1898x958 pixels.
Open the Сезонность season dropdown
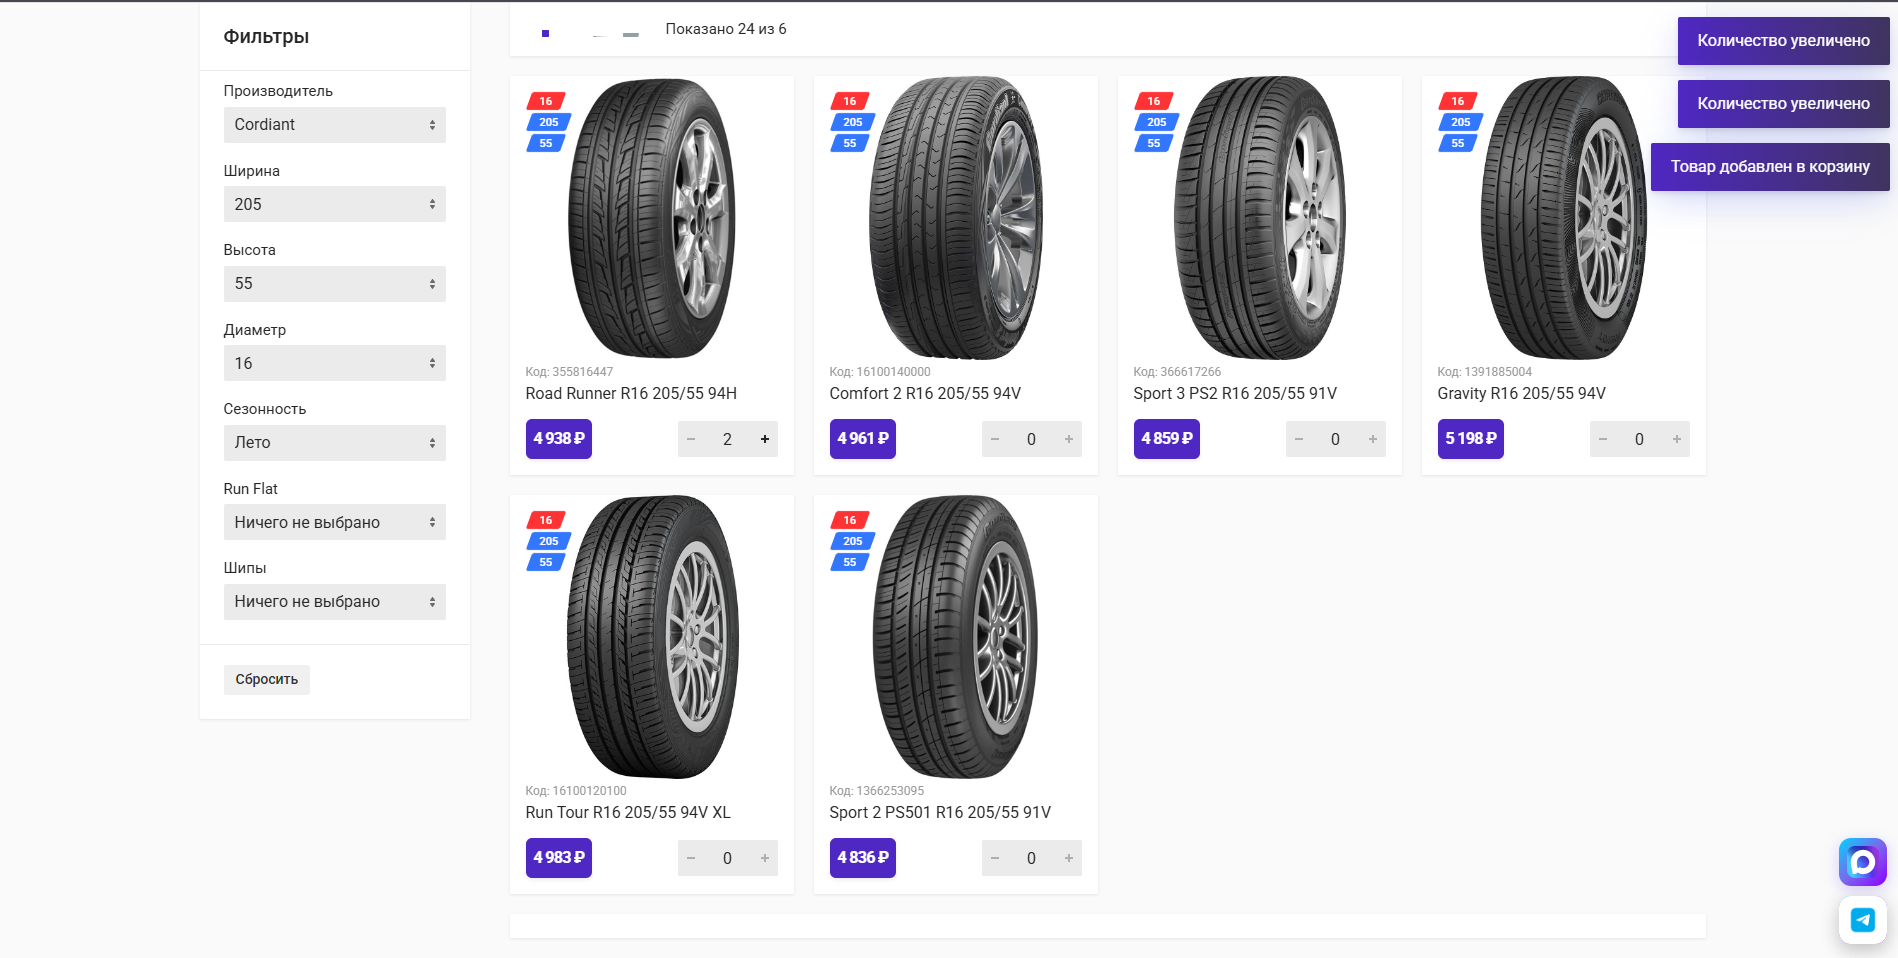click(x=334, y=443)
